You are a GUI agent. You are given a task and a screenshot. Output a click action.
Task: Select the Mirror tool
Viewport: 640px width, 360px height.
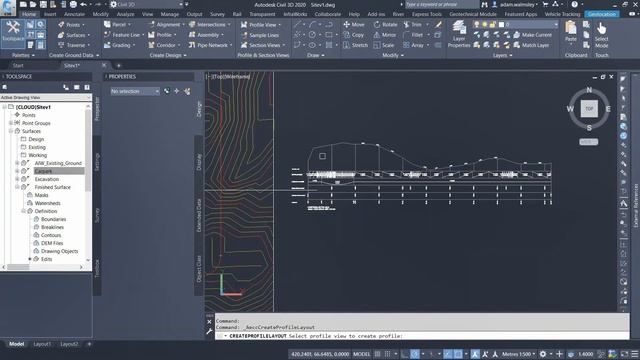[x=384, y=35]
